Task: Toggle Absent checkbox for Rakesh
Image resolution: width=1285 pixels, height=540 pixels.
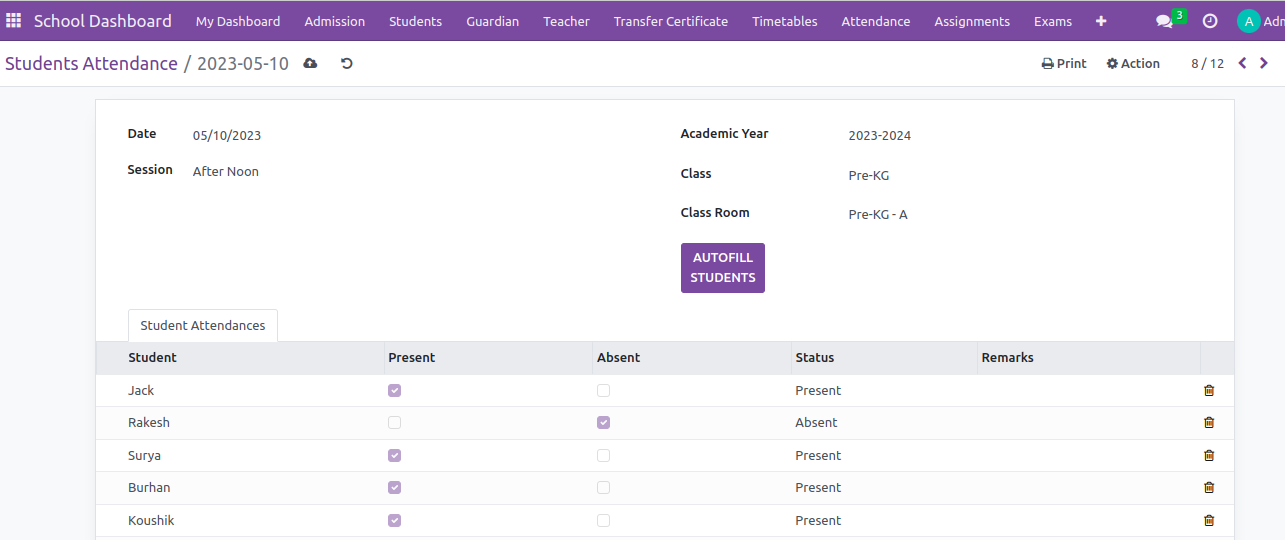Action: point(603,423)
